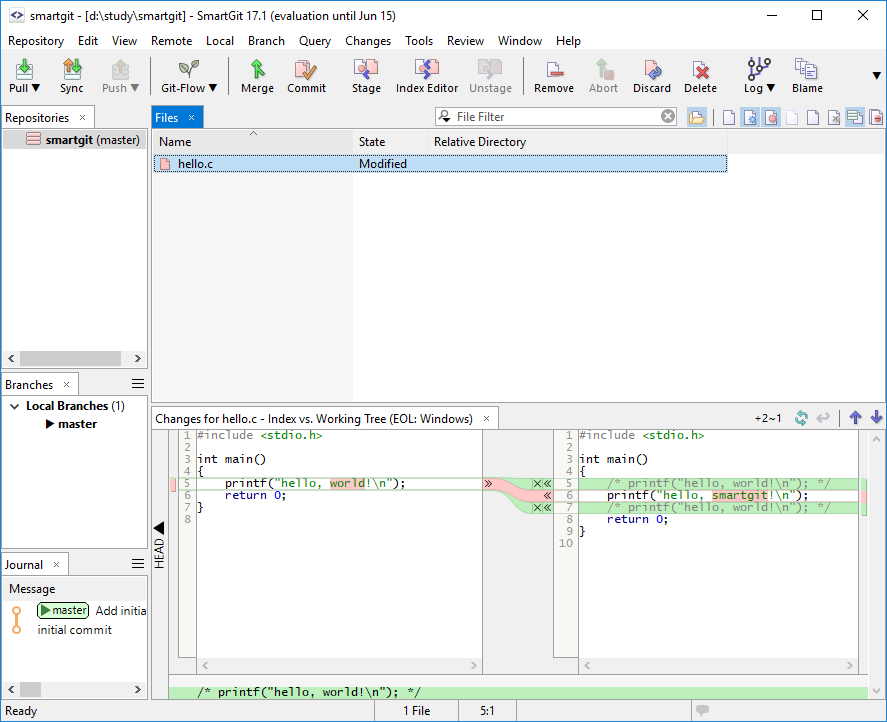
Task: Open the Pull dropdown arrow
Action: click(x=36, y=88)
